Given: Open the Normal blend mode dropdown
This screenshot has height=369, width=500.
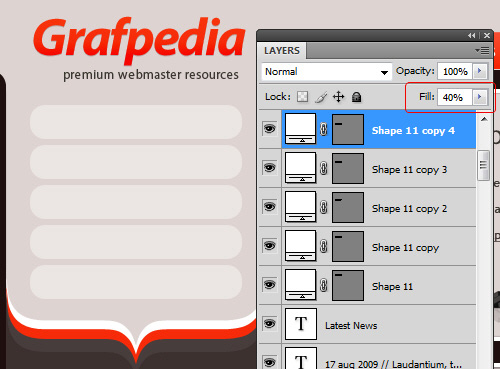Looking at the screenshot, I should (327, 72).
